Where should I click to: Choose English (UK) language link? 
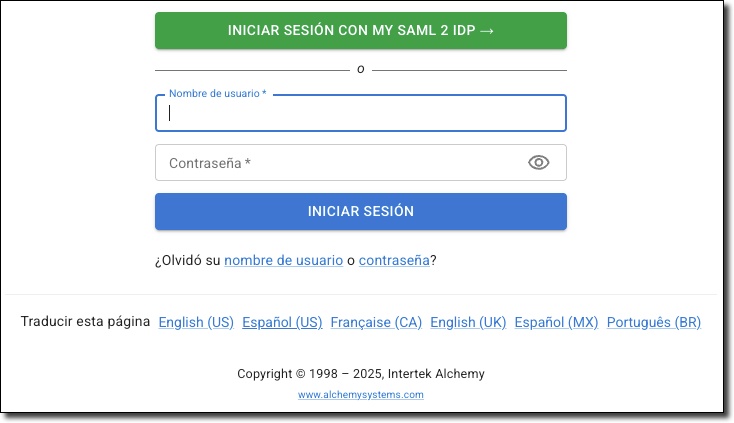pyautogui.click(x=468, y=322)
